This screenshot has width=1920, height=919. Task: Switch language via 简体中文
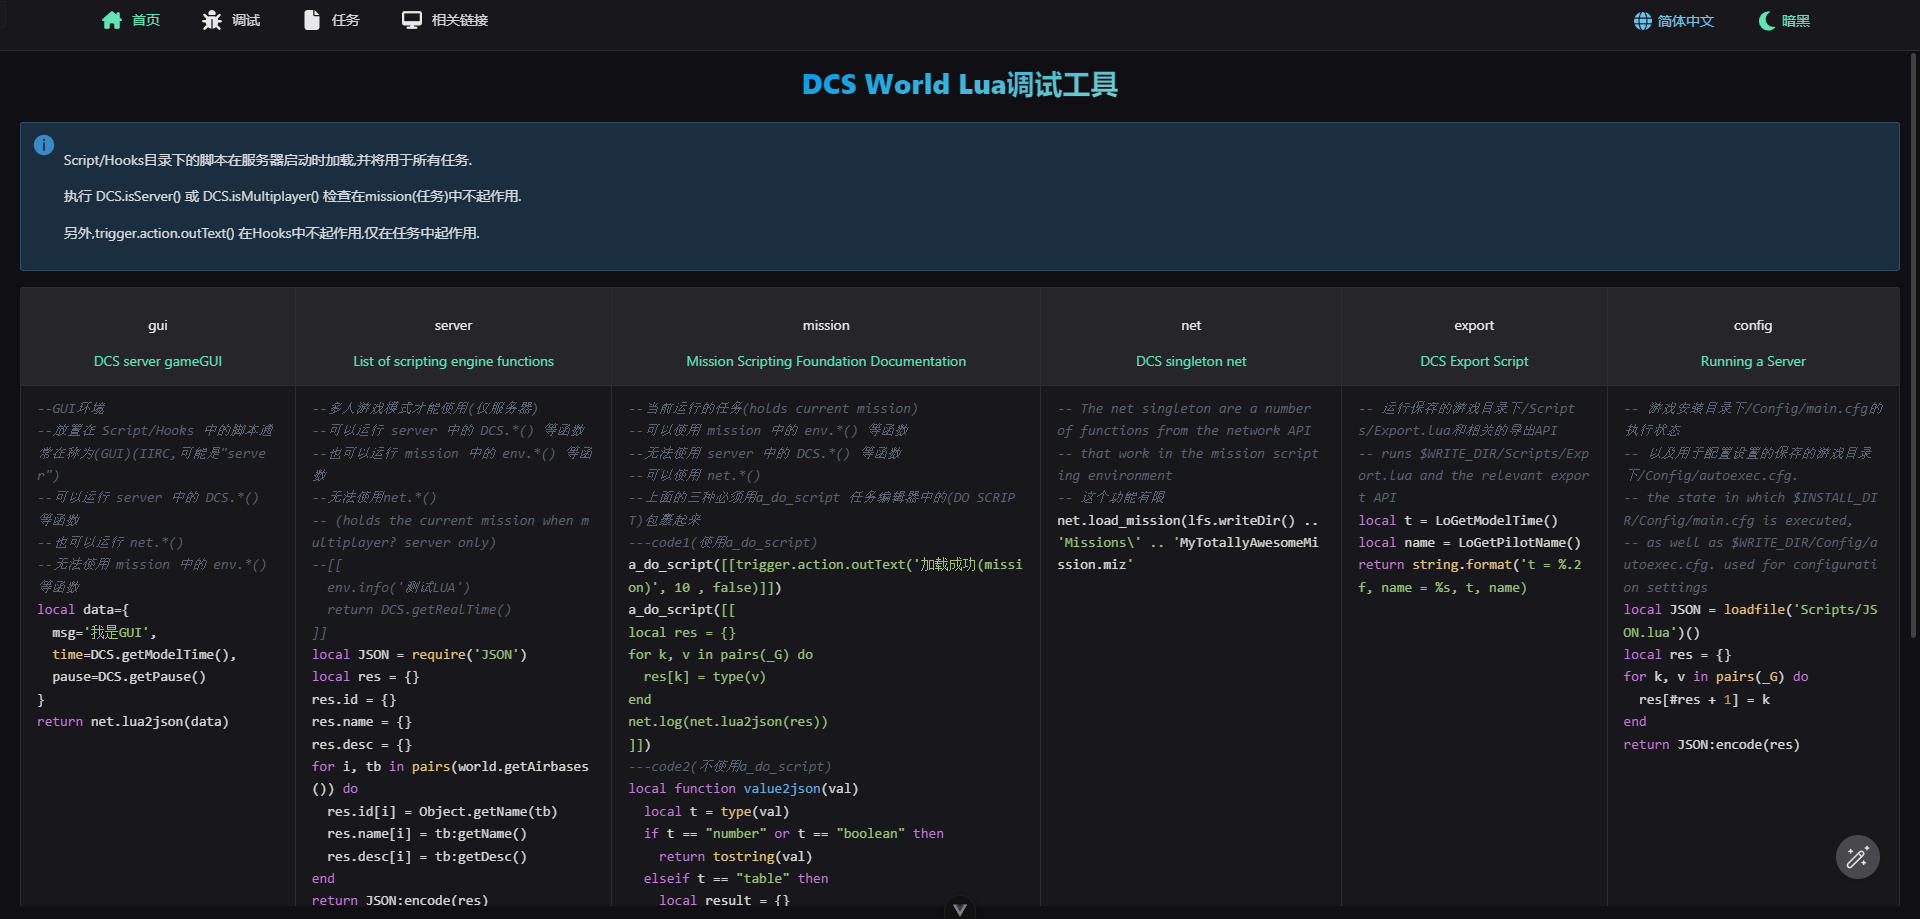pos(1686,21)
